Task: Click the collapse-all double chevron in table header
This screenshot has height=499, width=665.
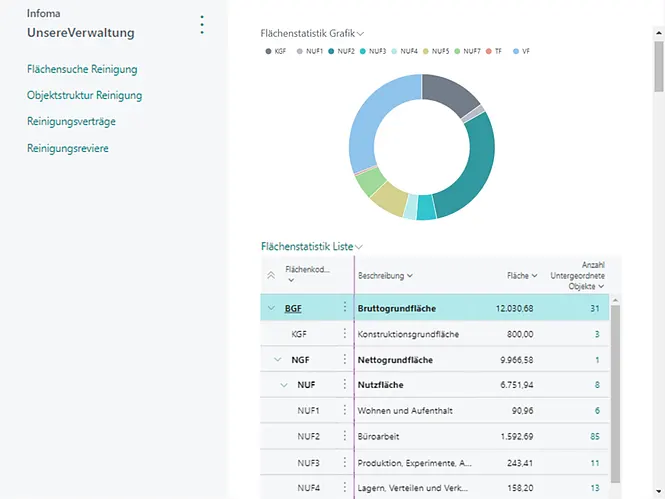Action: click(270, 275)
